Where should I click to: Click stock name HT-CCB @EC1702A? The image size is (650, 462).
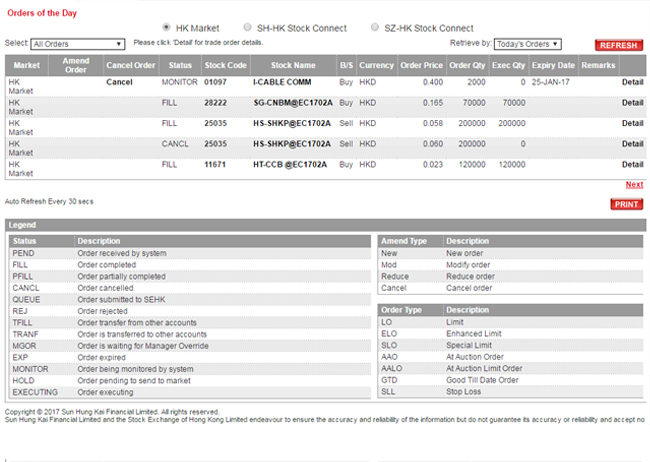coord(290,165)
